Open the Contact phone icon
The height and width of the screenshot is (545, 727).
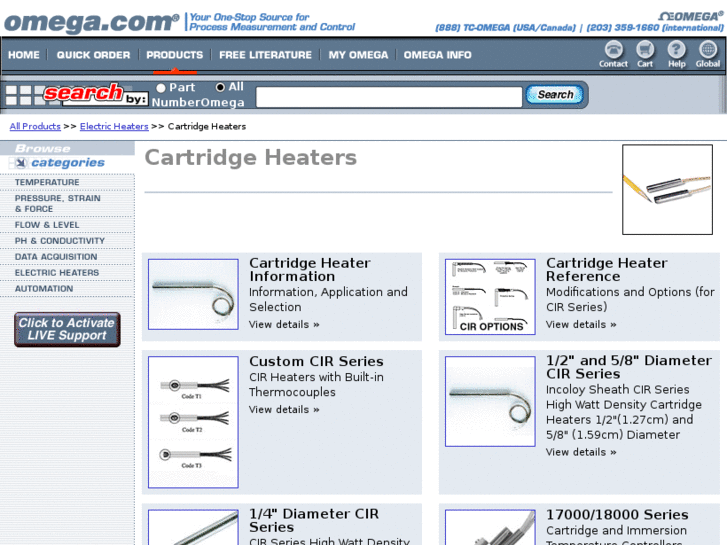(x=613, y=54)
